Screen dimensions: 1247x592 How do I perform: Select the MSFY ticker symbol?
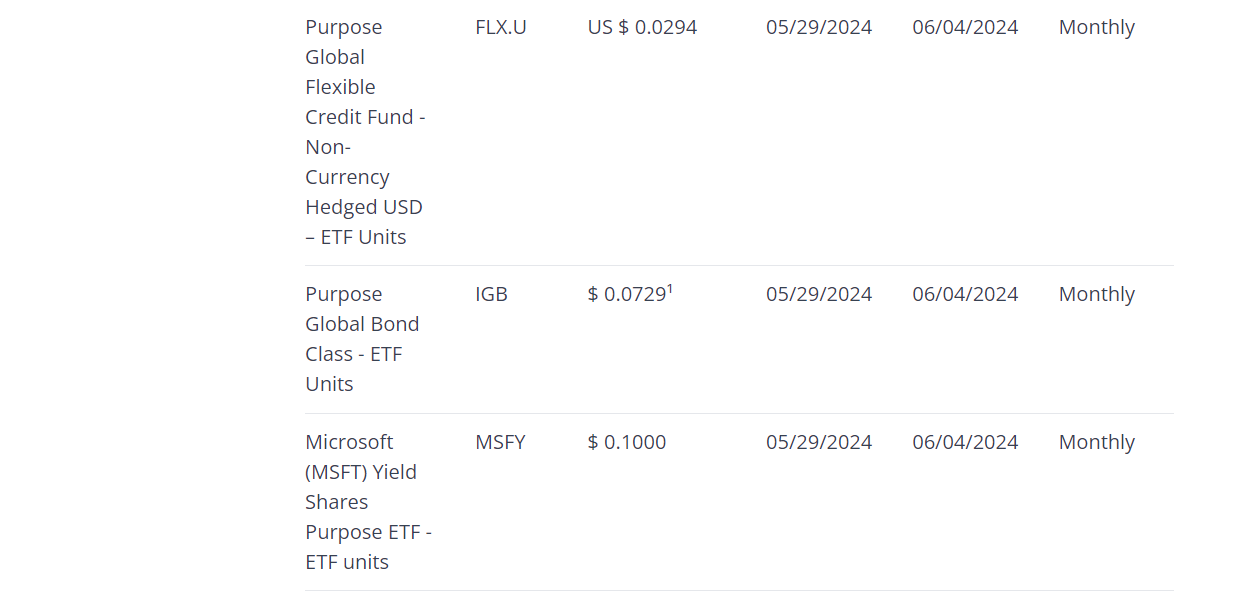click(x=500, y=442)
